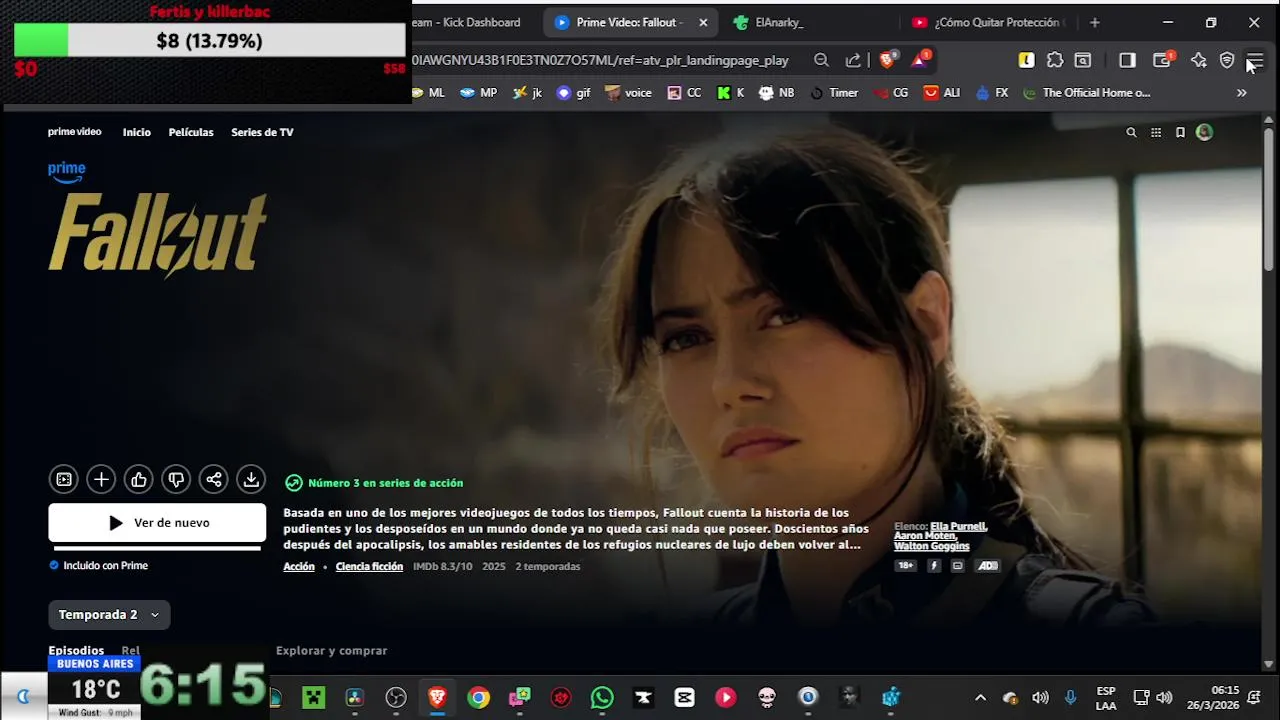Close the Prime Video: Fallout tab

(703, 22)
